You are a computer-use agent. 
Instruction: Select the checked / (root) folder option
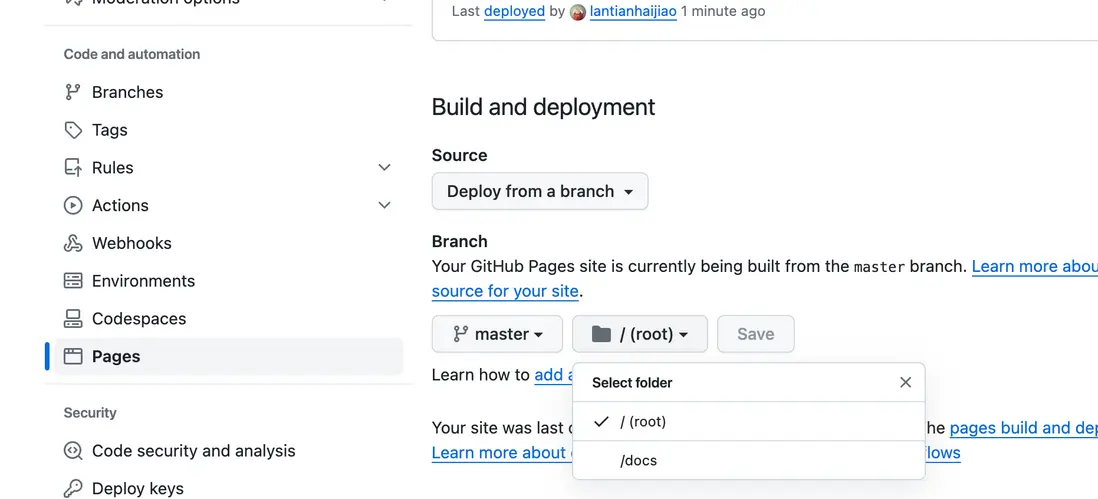click(x=643, y=422)
